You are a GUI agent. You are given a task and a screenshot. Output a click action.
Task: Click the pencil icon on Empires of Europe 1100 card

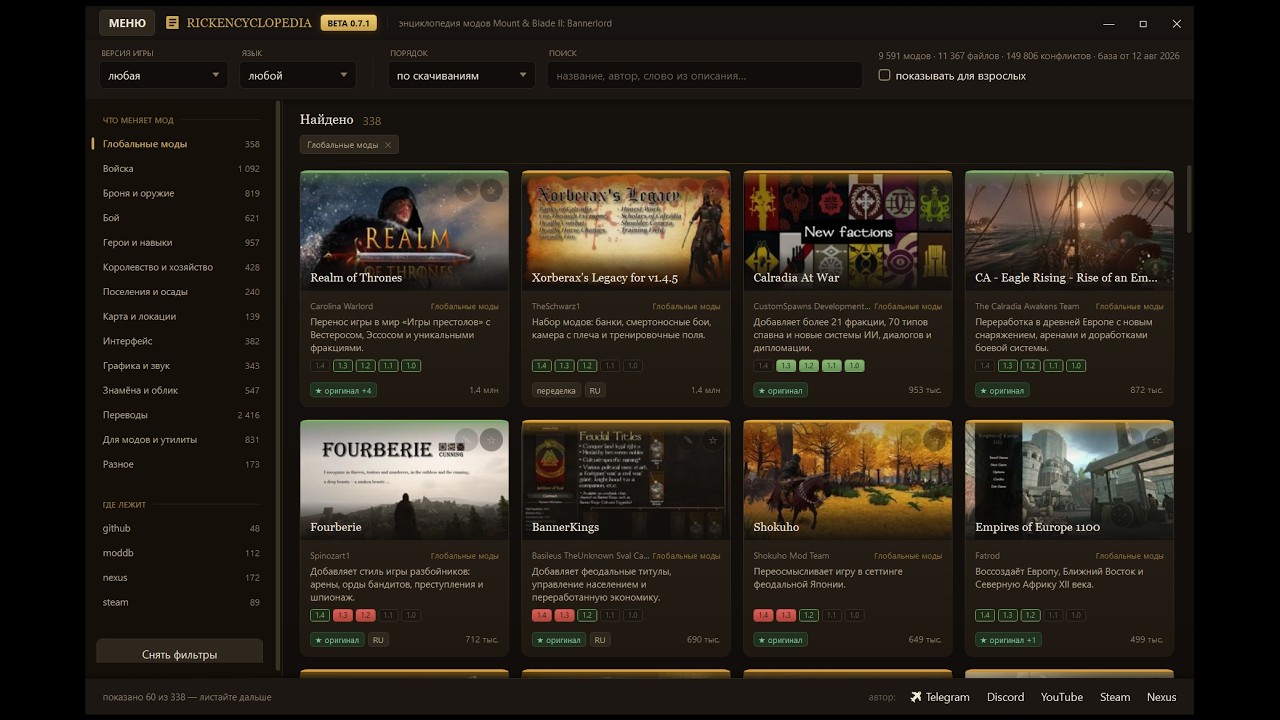(x=1131, y=439)
